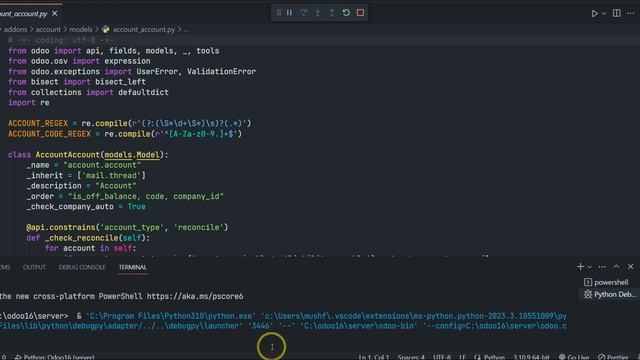Click the debug Step Into icon

click(318, 13)
